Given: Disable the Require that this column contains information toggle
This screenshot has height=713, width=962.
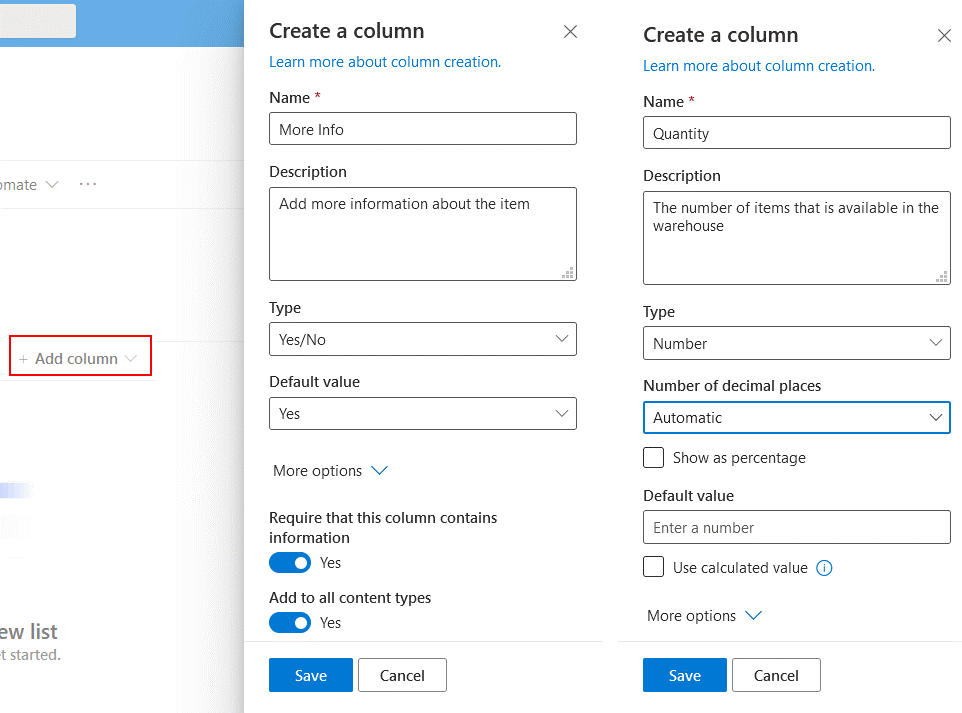Looking at the screenshot, I should pos(290,562).
